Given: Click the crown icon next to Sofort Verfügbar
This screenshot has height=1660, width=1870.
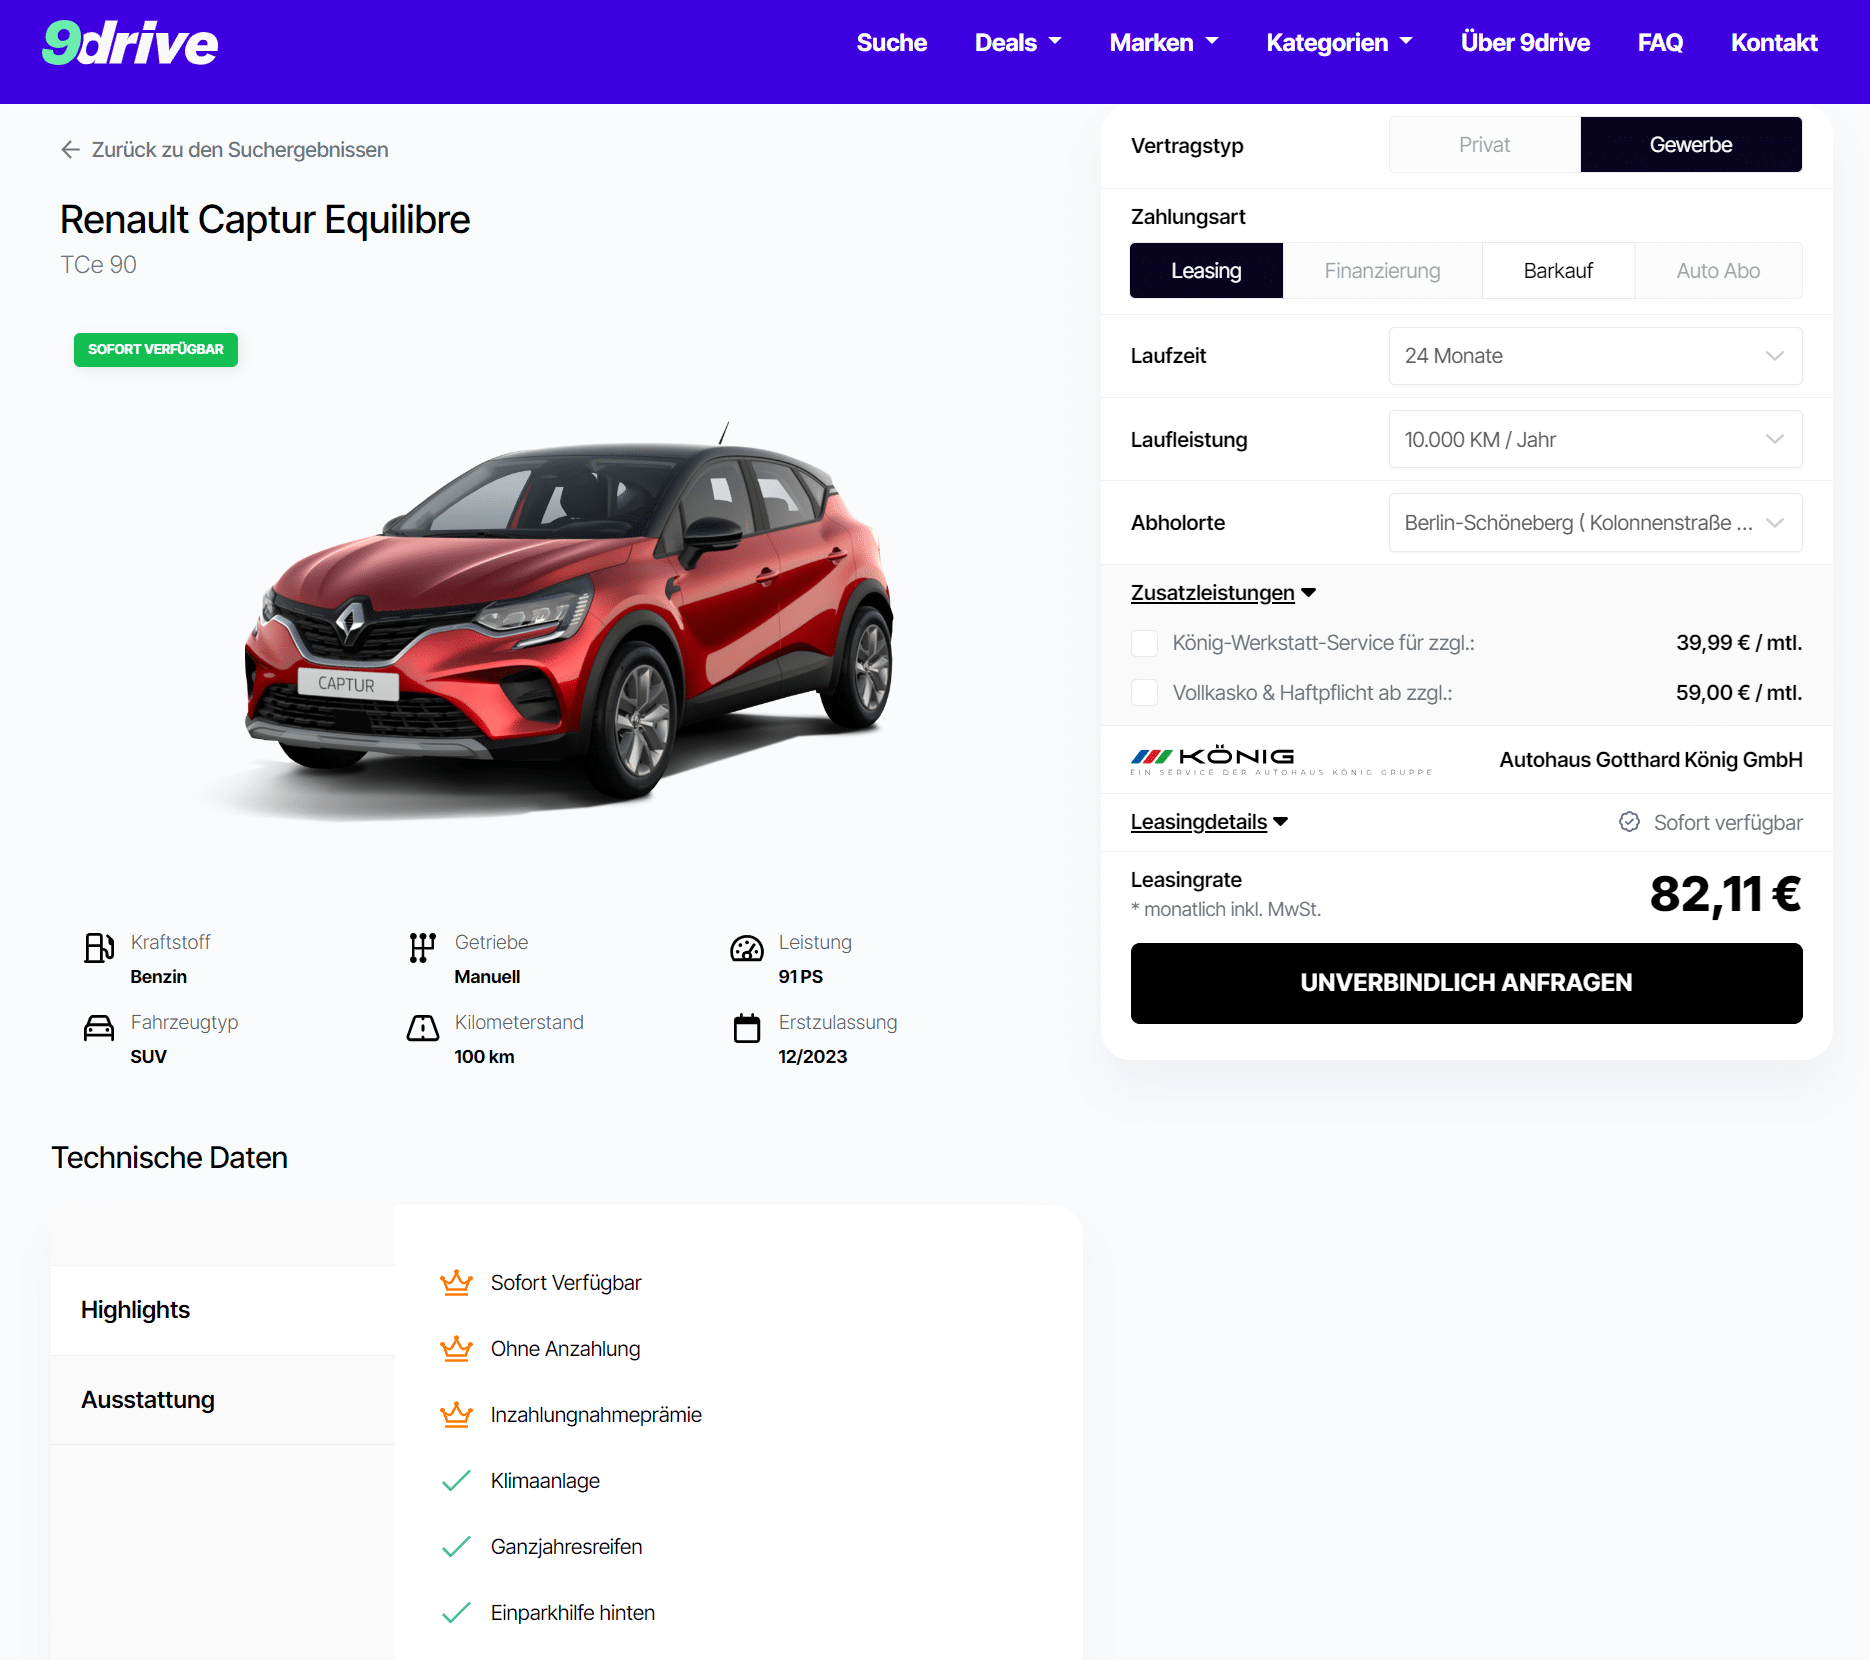Looking at the screenshot, I should [456, 1282].
